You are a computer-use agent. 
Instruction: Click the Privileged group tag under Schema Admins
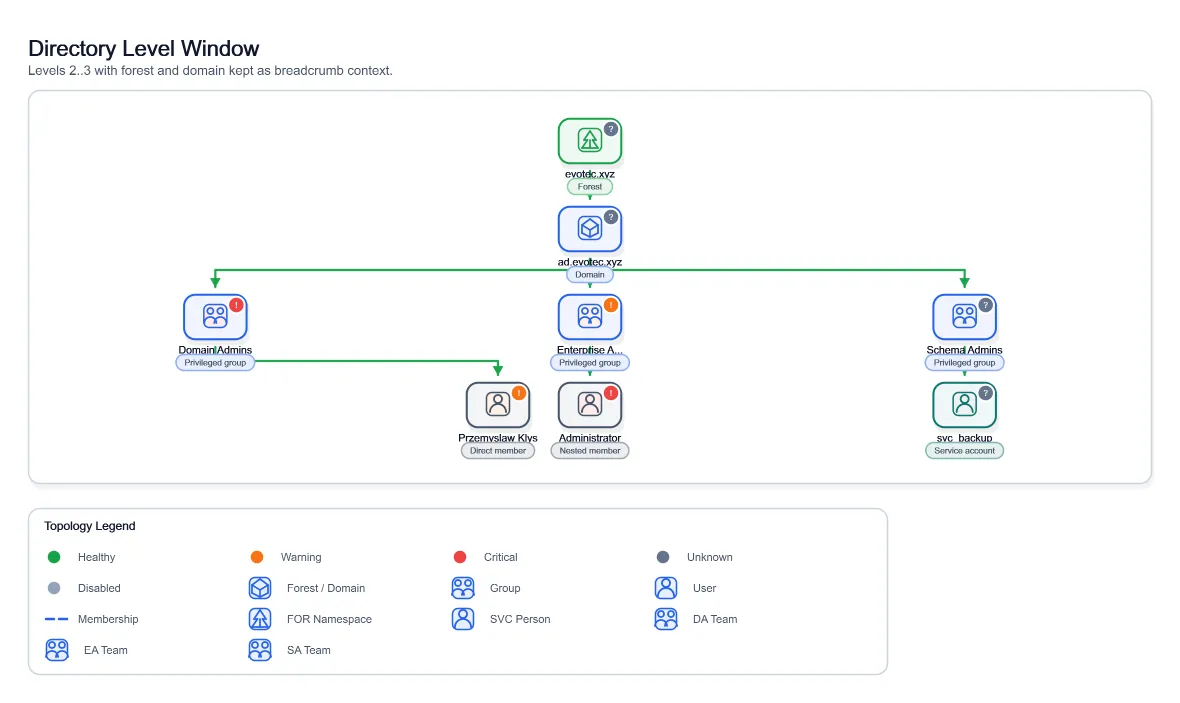(x=964, y=363)
